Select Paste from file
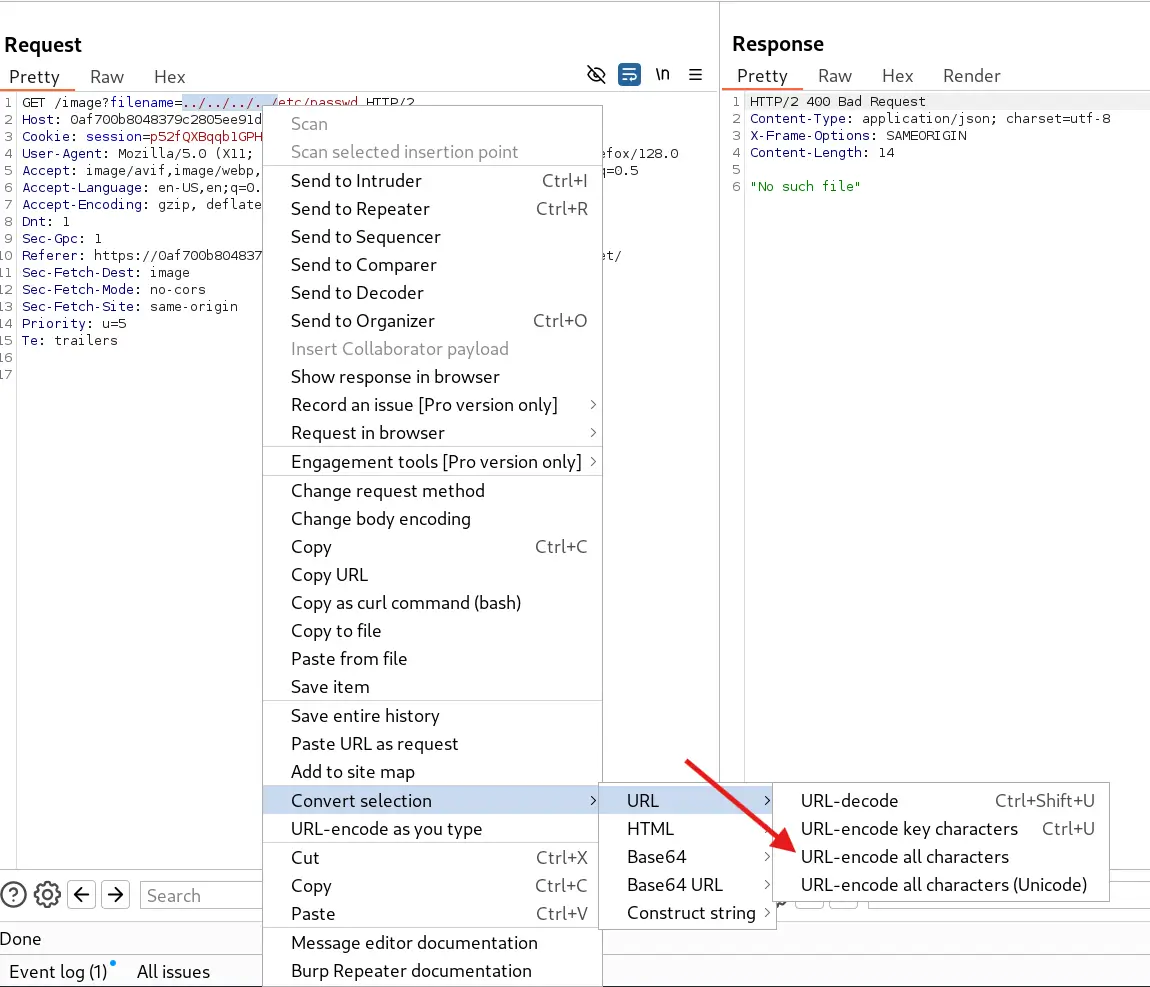The image size is (1150, 987). (x=432, y=658)
